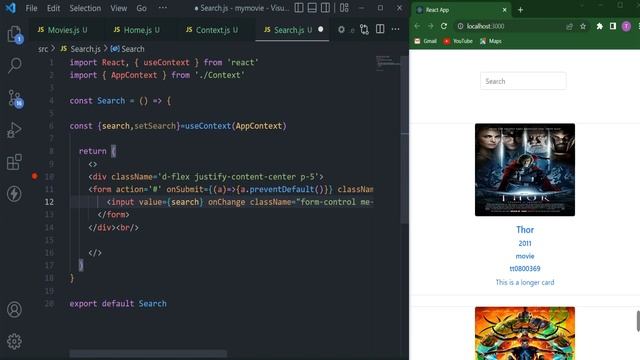Click the share page icon in address bar
Viewport: 640px width, 360px height.
coord(570,27)
